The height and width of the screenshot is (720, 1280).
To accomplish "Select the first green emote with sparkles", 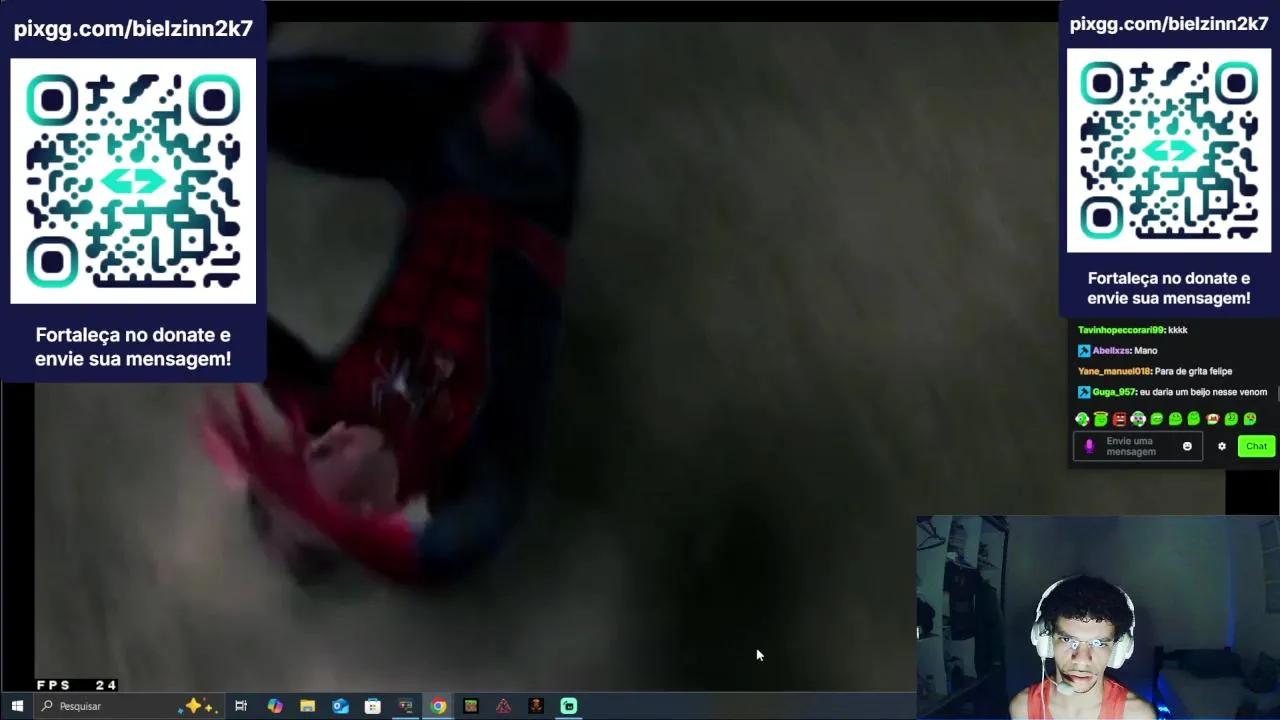I will click(x=1082, y=419).
